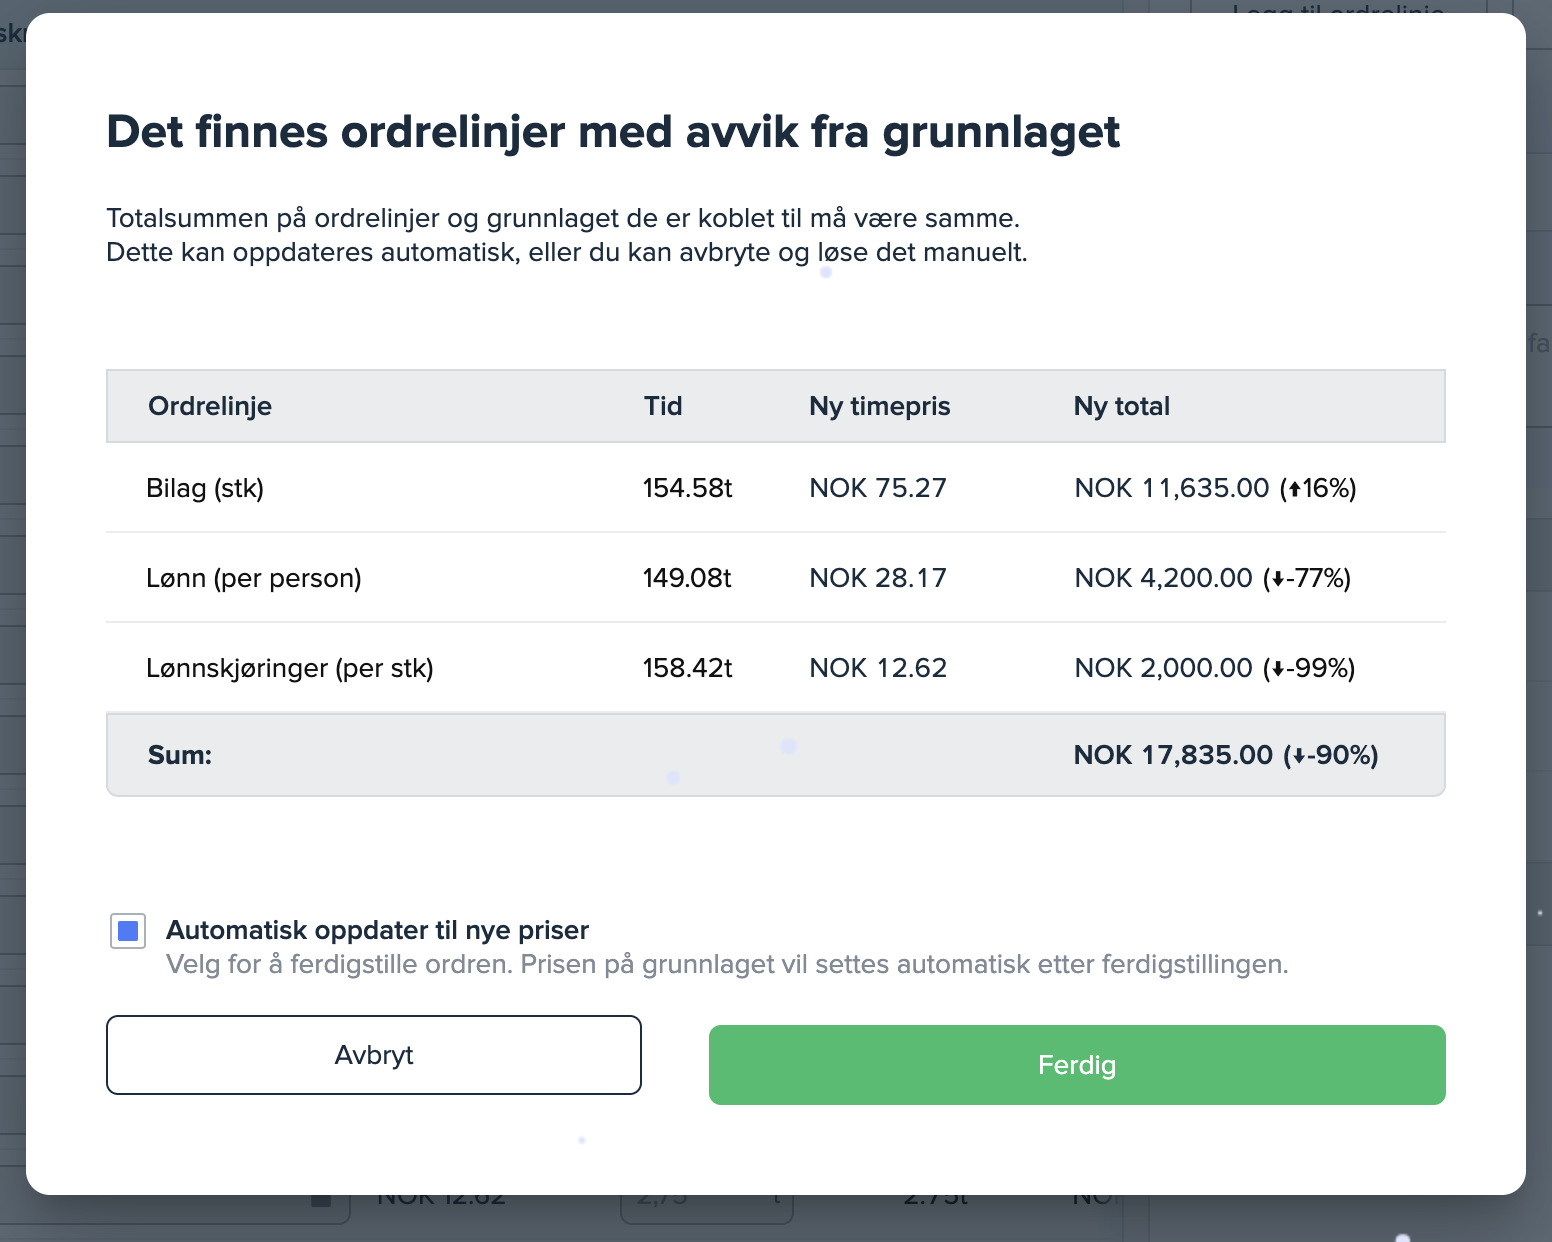The height and width of the screenshot is (1242, 1552).
Task: Select the Tid column header
Action: [x=663, y=406]
